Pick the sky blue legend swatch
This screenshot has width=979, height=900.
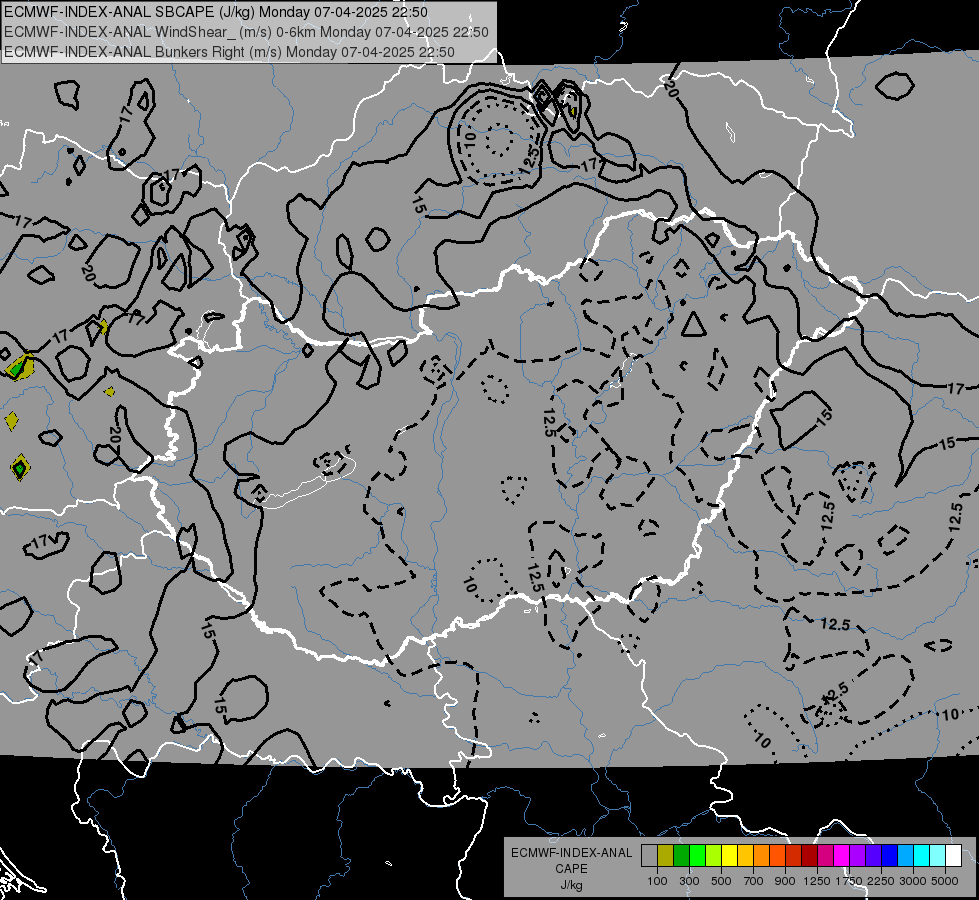(x=905, y=856)
